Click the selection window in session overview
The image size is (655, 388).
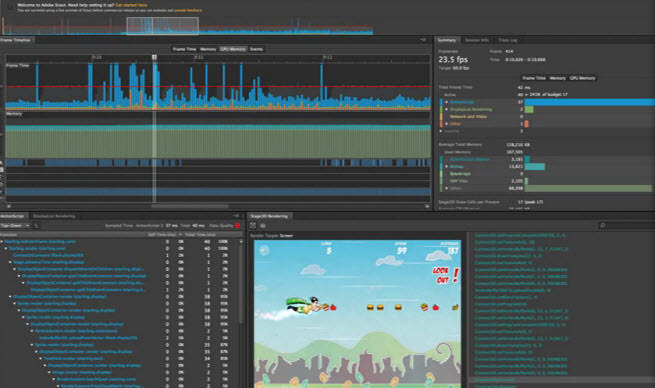[162, 25]
